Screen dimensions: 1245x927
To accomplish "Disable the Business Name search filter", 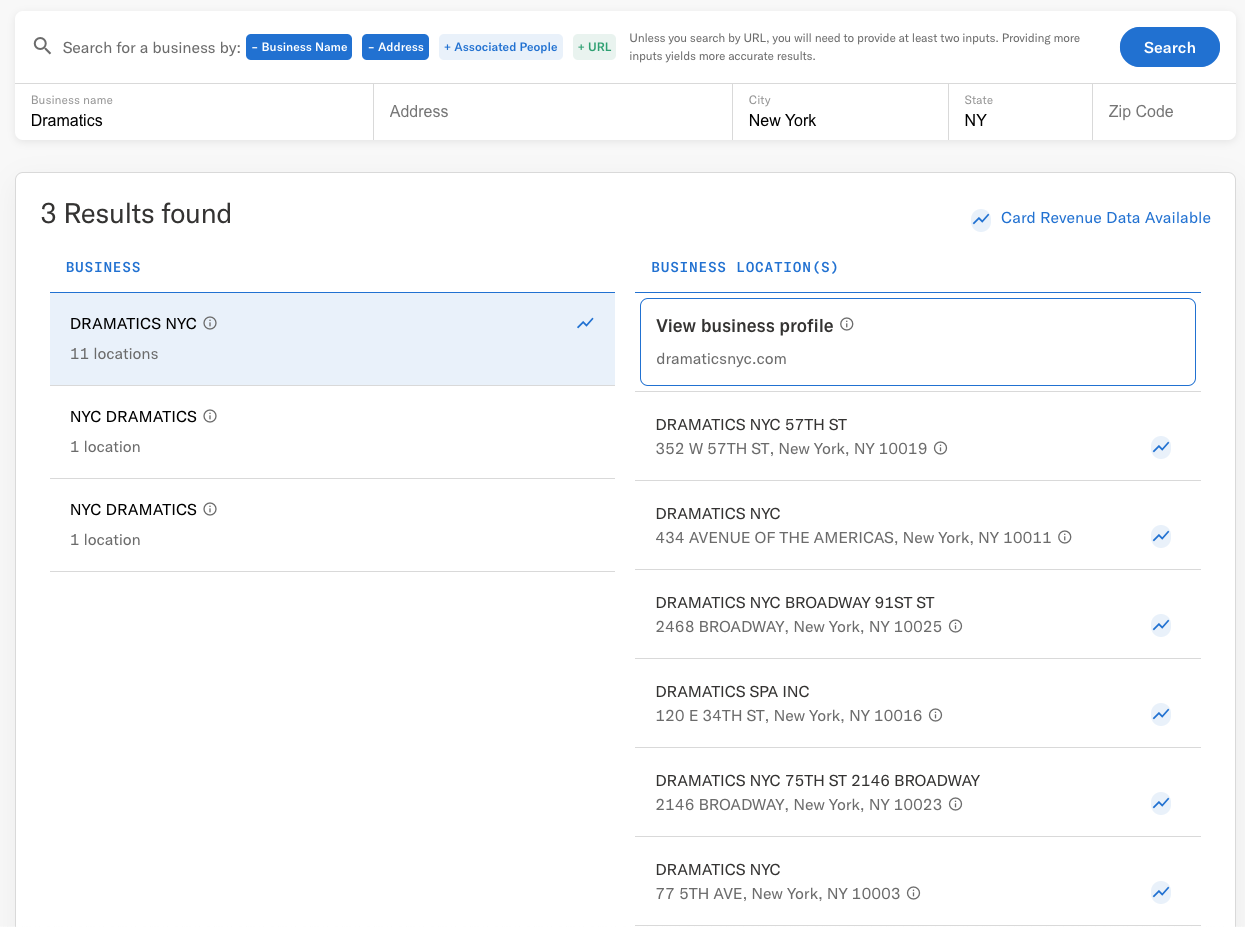I will coord(298,46).
